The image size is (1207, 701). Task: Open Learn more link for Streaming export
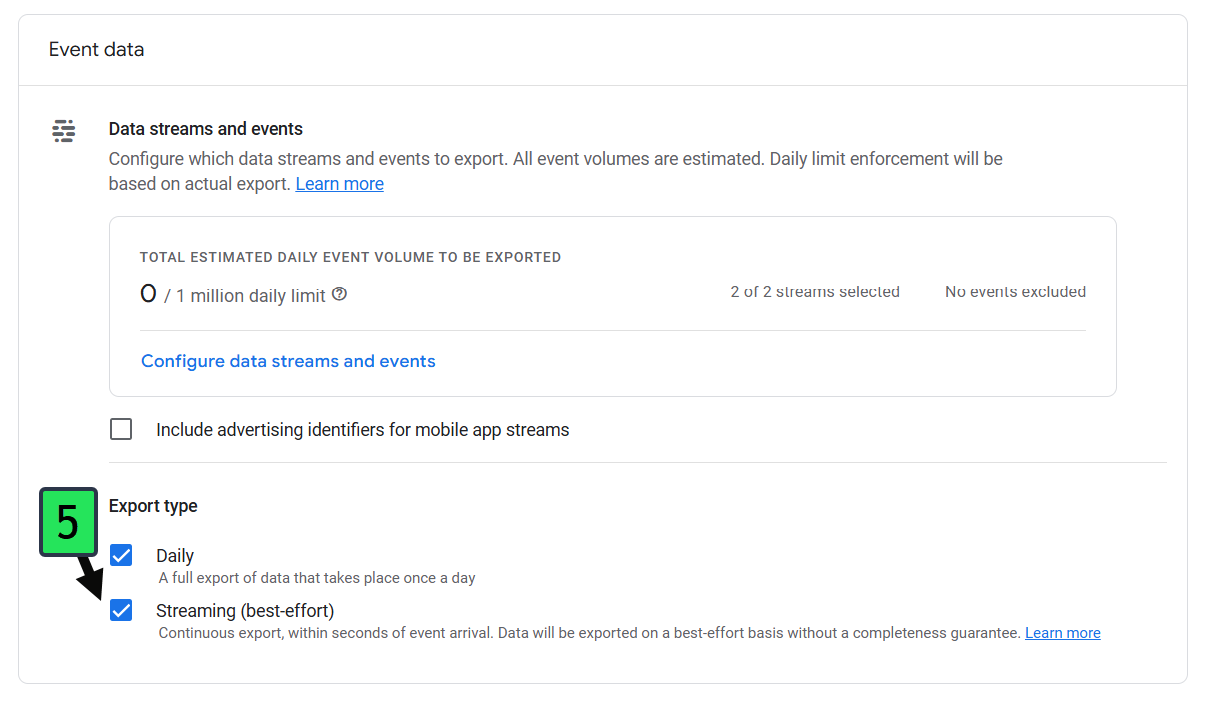click(1062, 633)
